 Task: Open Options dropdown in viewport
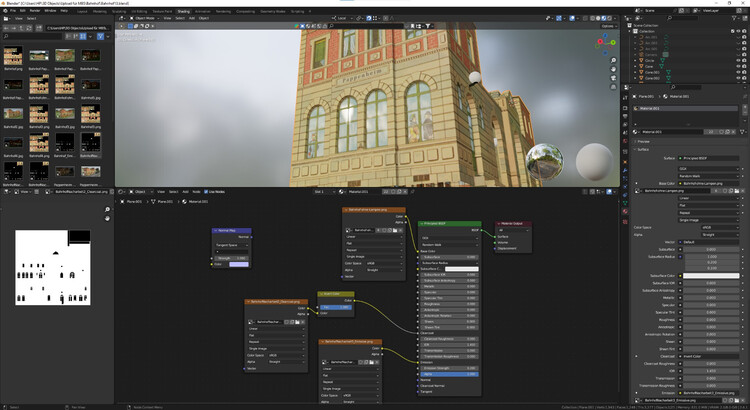[608, 26]
